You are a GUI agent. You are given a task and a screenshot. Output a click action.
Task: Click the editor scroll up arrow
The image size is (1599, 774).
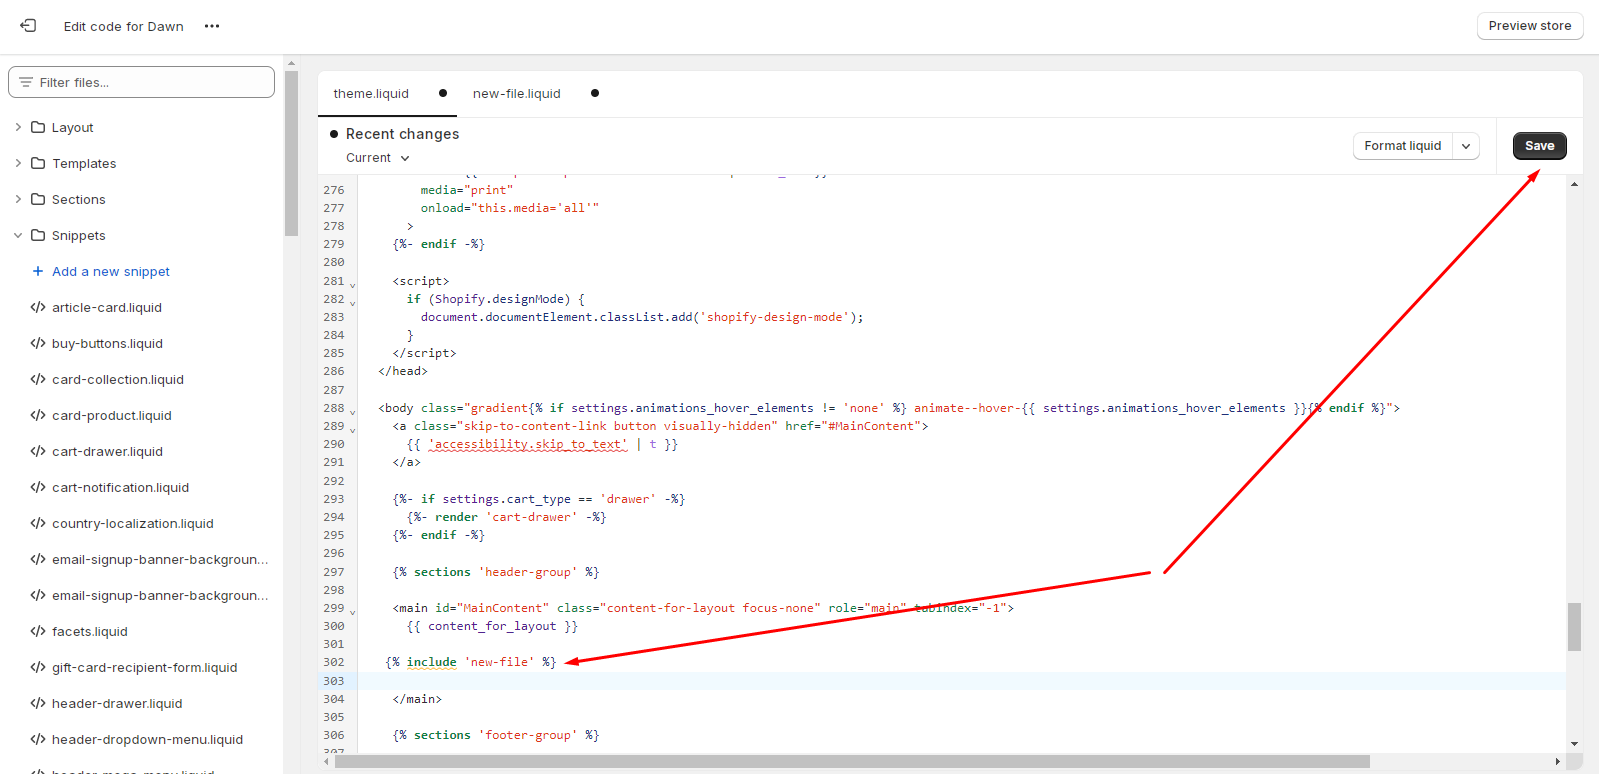(x=1574, y=184)
